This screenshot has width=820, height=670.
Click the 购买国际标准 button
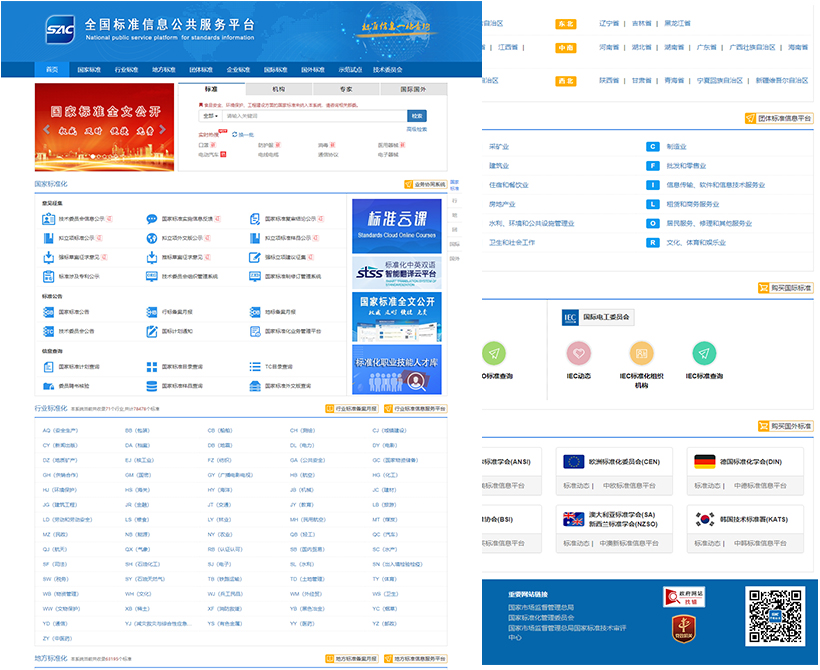click(785, 288)
